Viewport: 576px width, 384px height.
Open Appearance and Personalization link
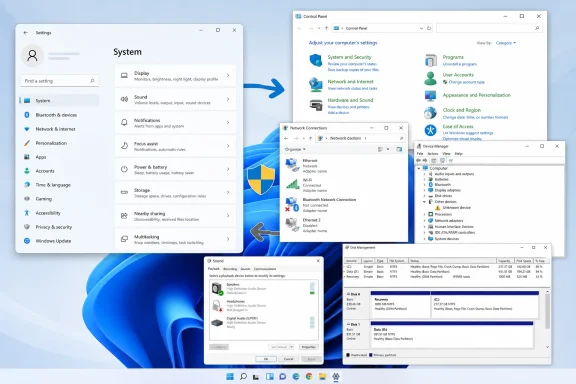coord(476,95)
